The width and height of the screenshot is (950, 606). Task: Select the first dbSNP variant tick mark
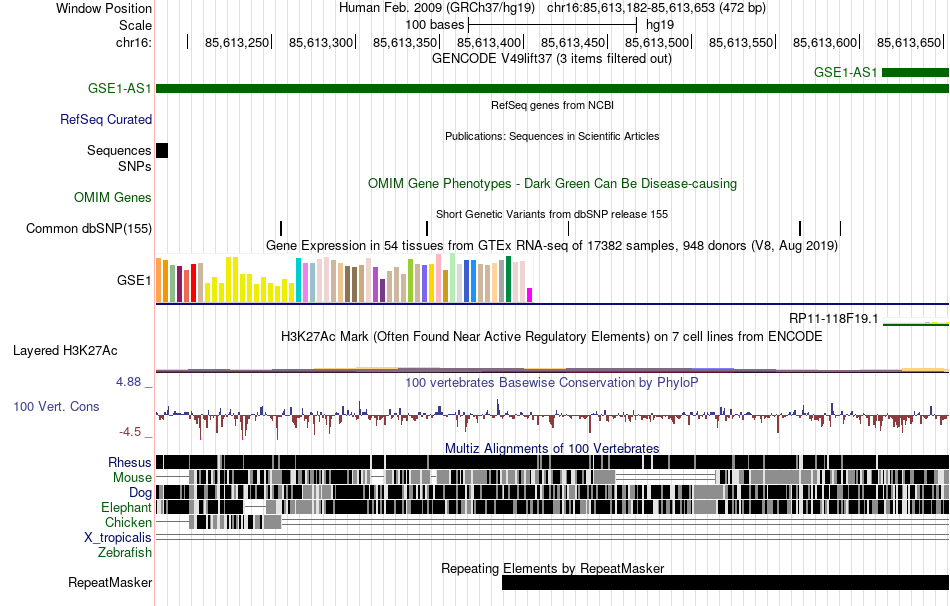coord(281,228)
